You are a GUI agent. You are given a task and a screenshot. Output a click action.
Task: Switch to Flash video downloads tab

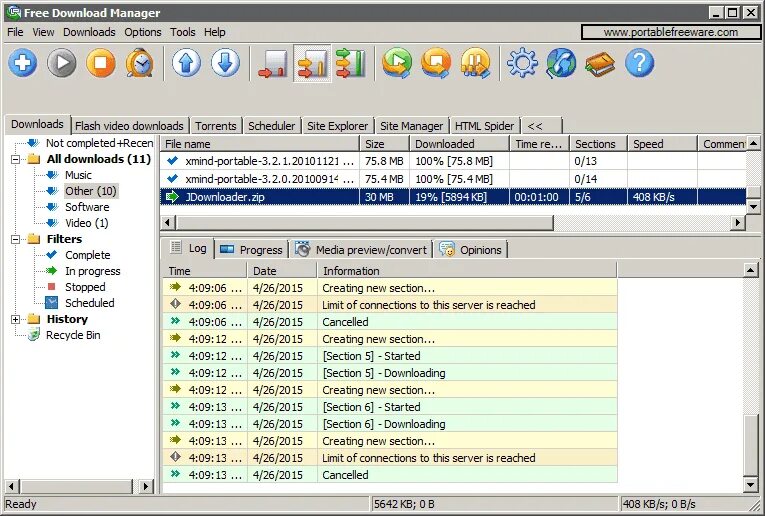click(129, 126)
